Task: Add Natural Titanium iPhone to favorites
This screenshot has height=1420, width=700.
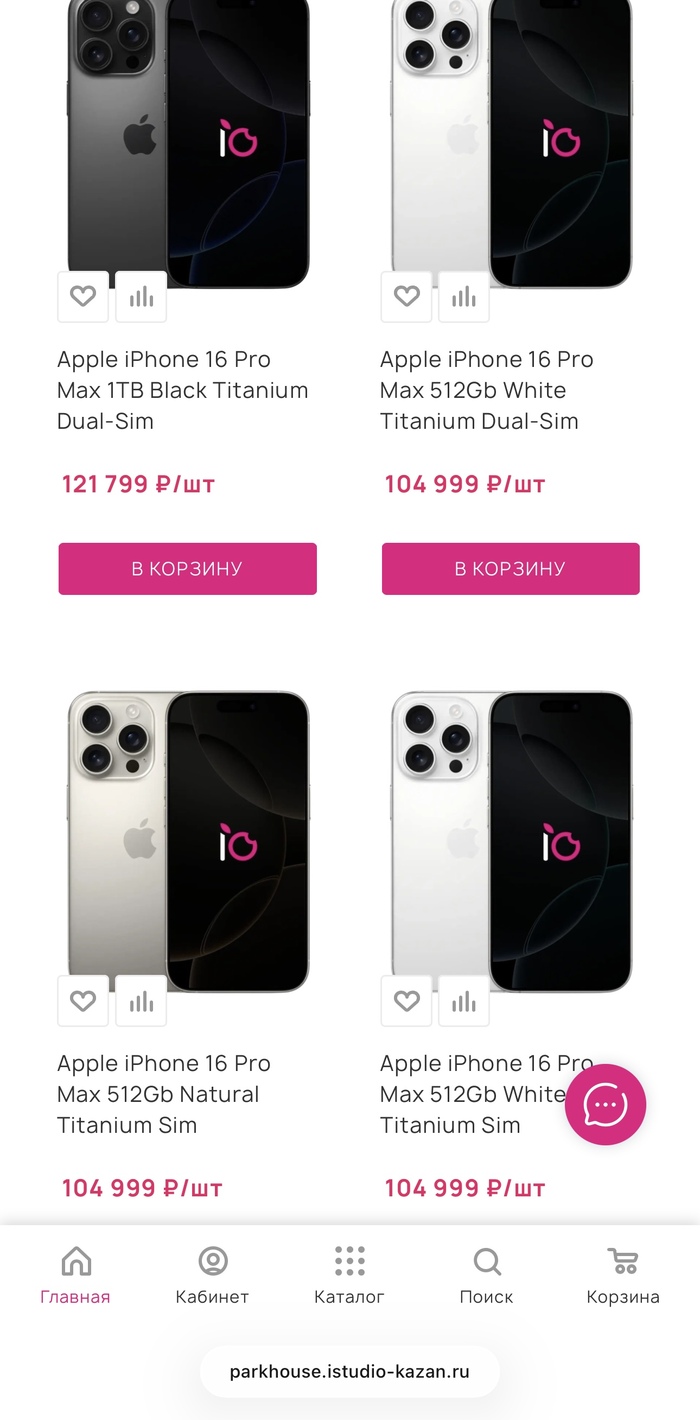Action: click(83, 1001)
